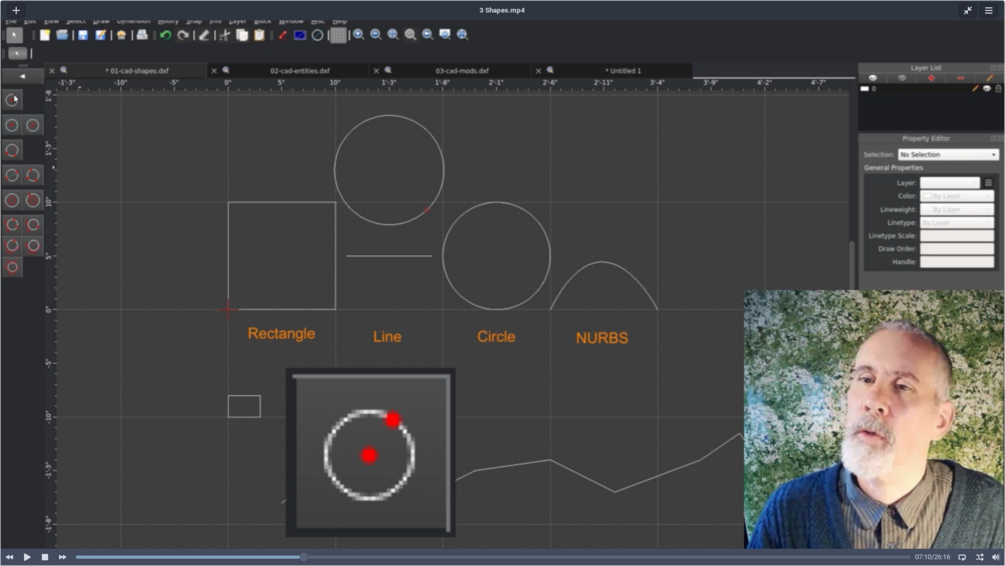Switch to the 03-cad-mods.dxf tab
The width and height of the screenshot is (1005, 566).
[x=461, y=71]
